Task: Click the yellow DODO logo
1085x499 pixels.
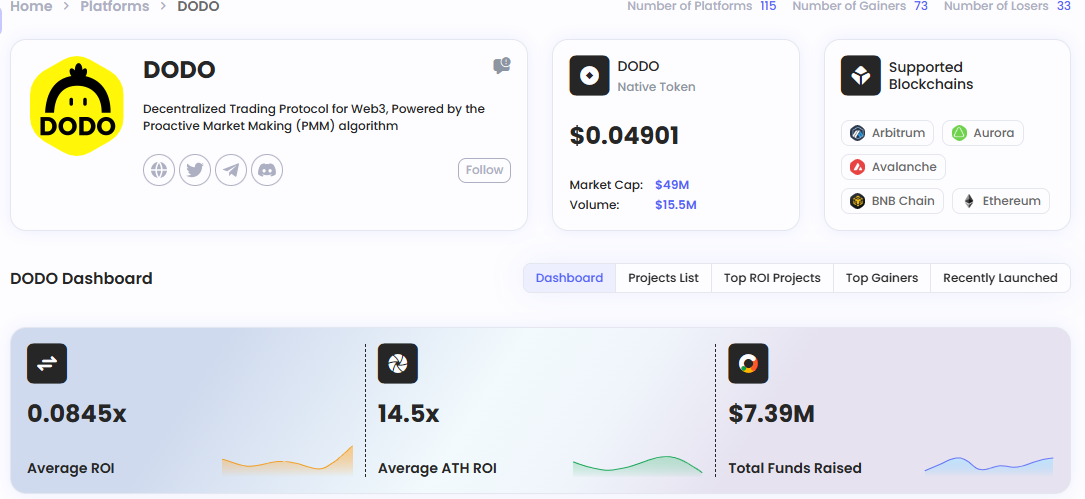Action: click(x=77, y=106)
